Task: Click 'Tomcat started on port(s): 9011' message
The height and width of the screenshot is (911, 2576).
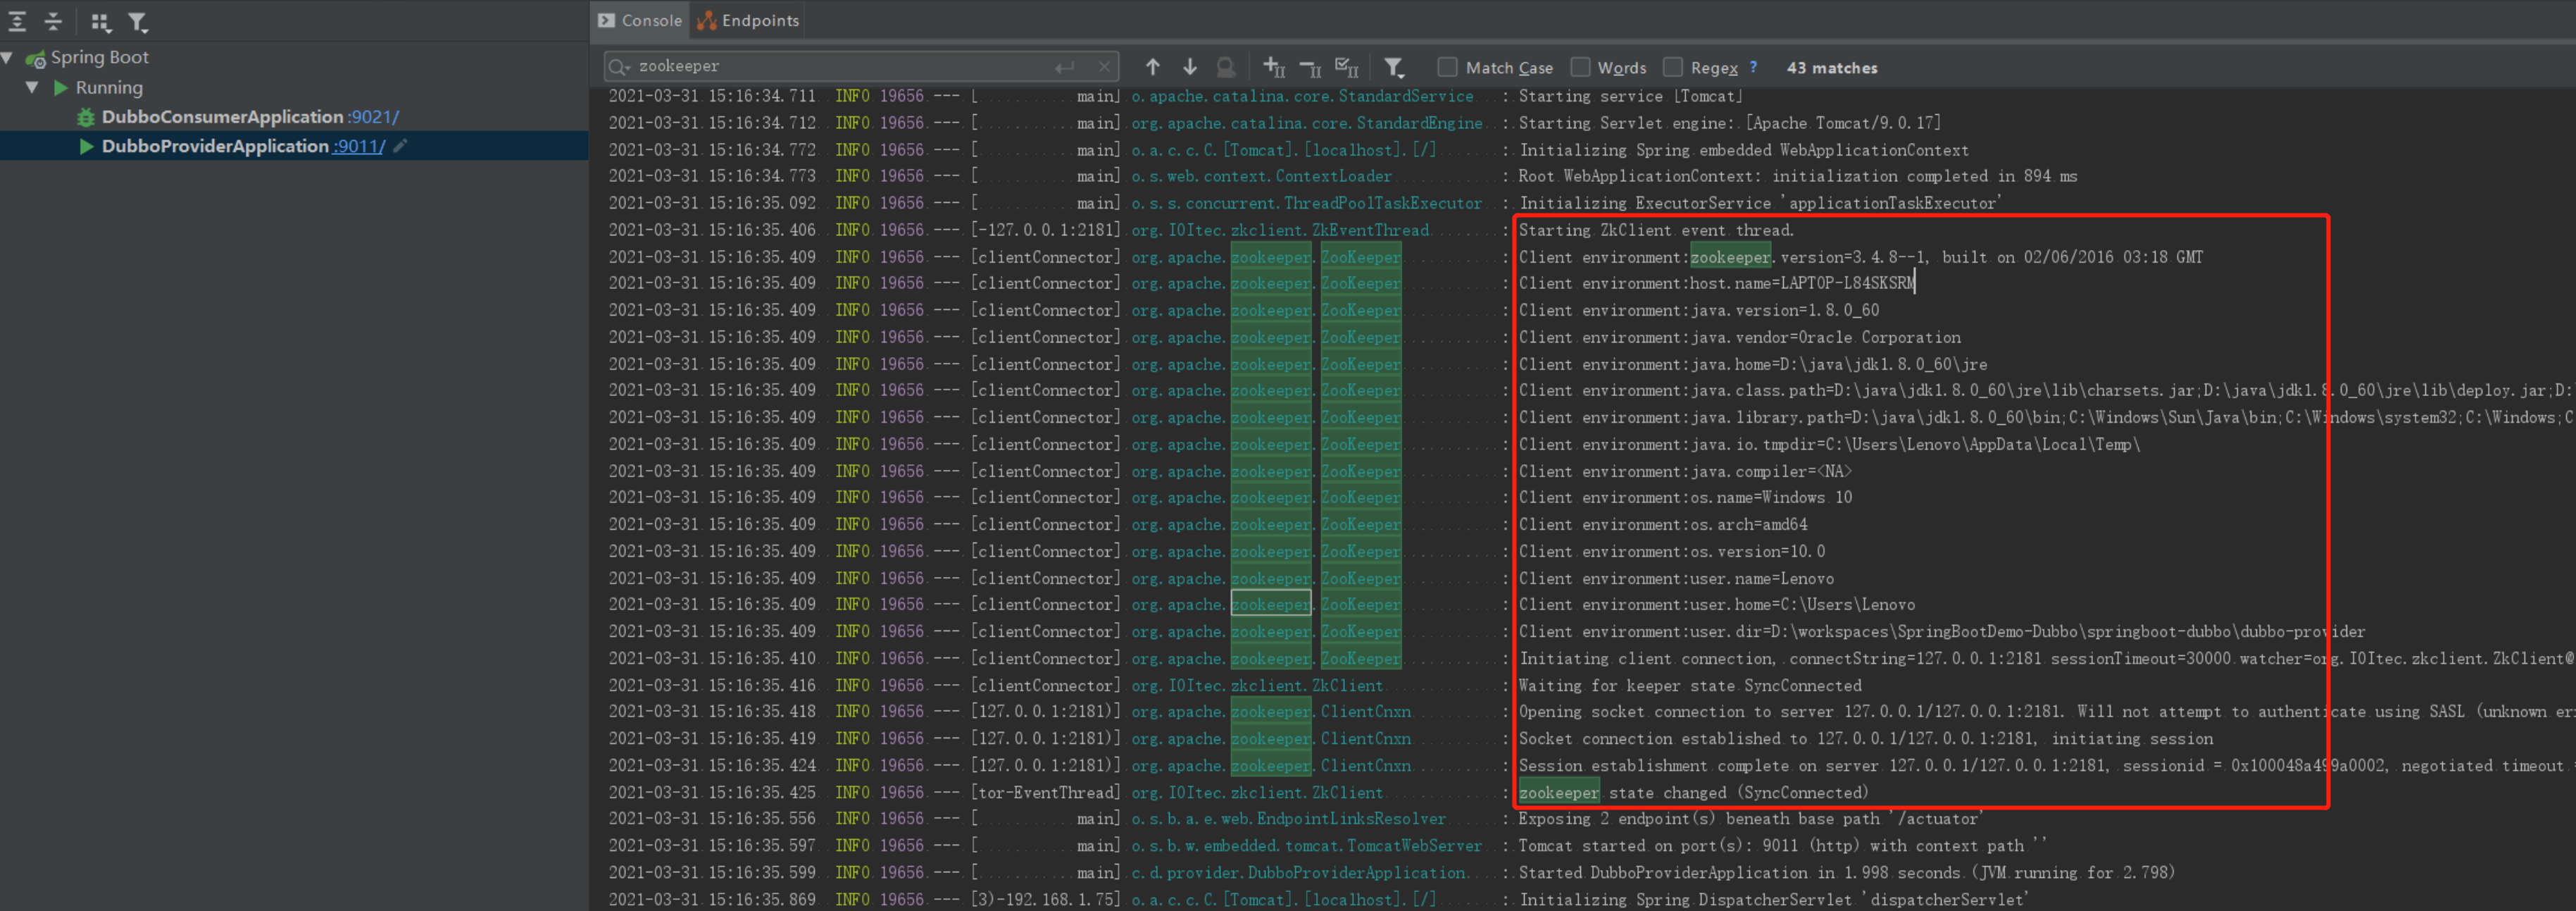Action: click(1783, 845)
